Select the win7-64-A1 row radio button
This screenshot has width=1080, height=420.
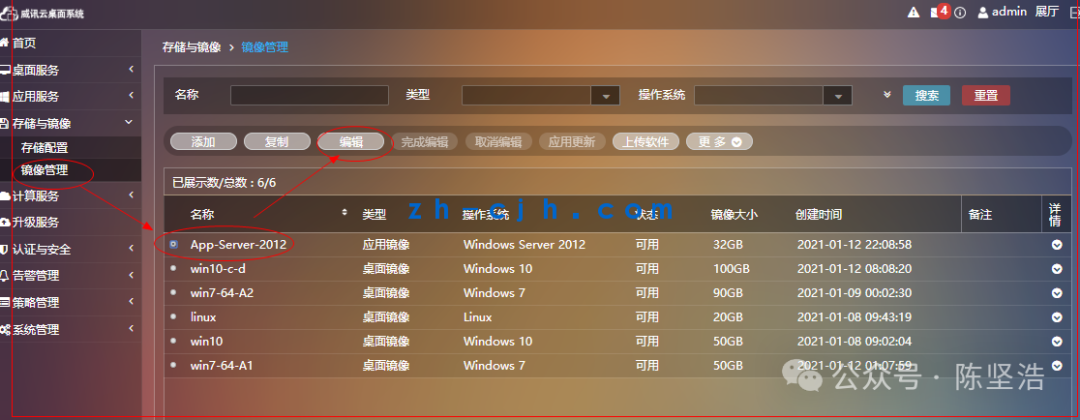pyautogui.click(x=173, y=365)
